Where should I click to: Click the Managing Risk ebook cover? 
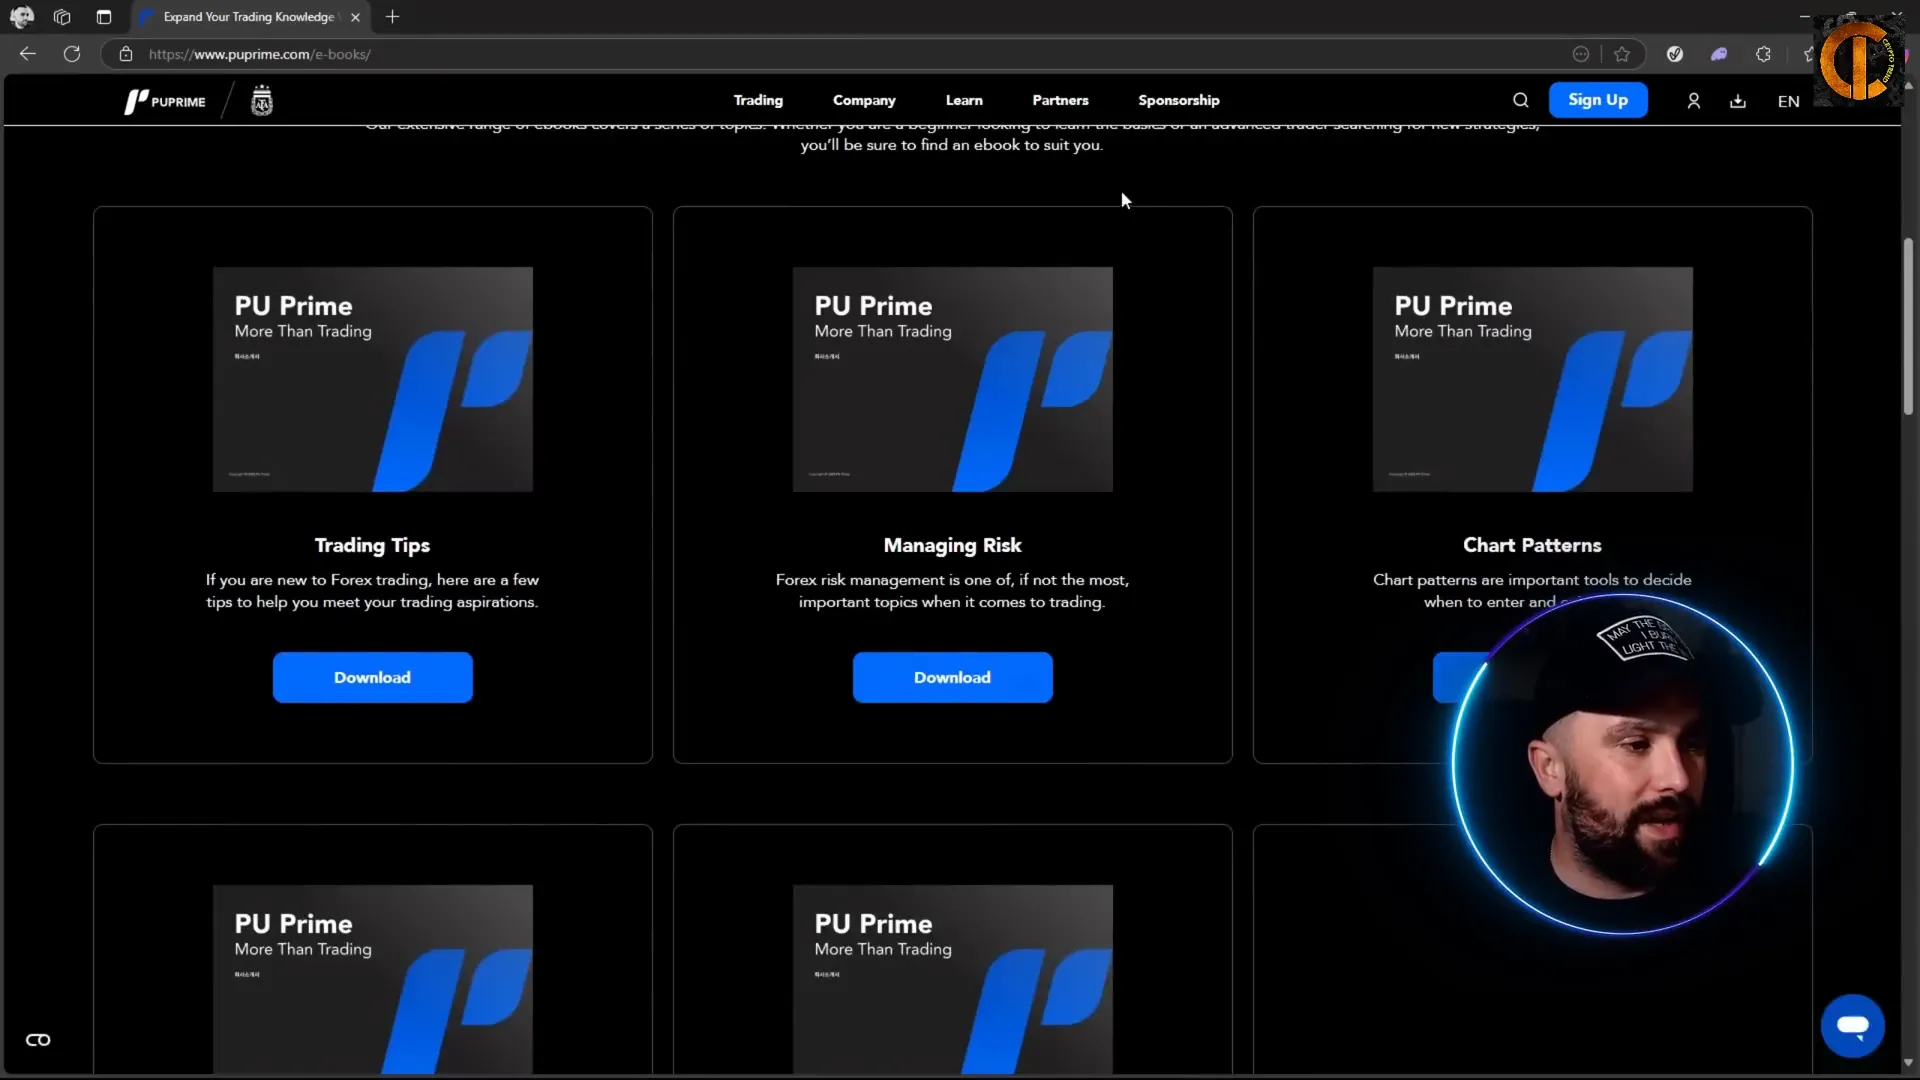(x=952, y=379)
